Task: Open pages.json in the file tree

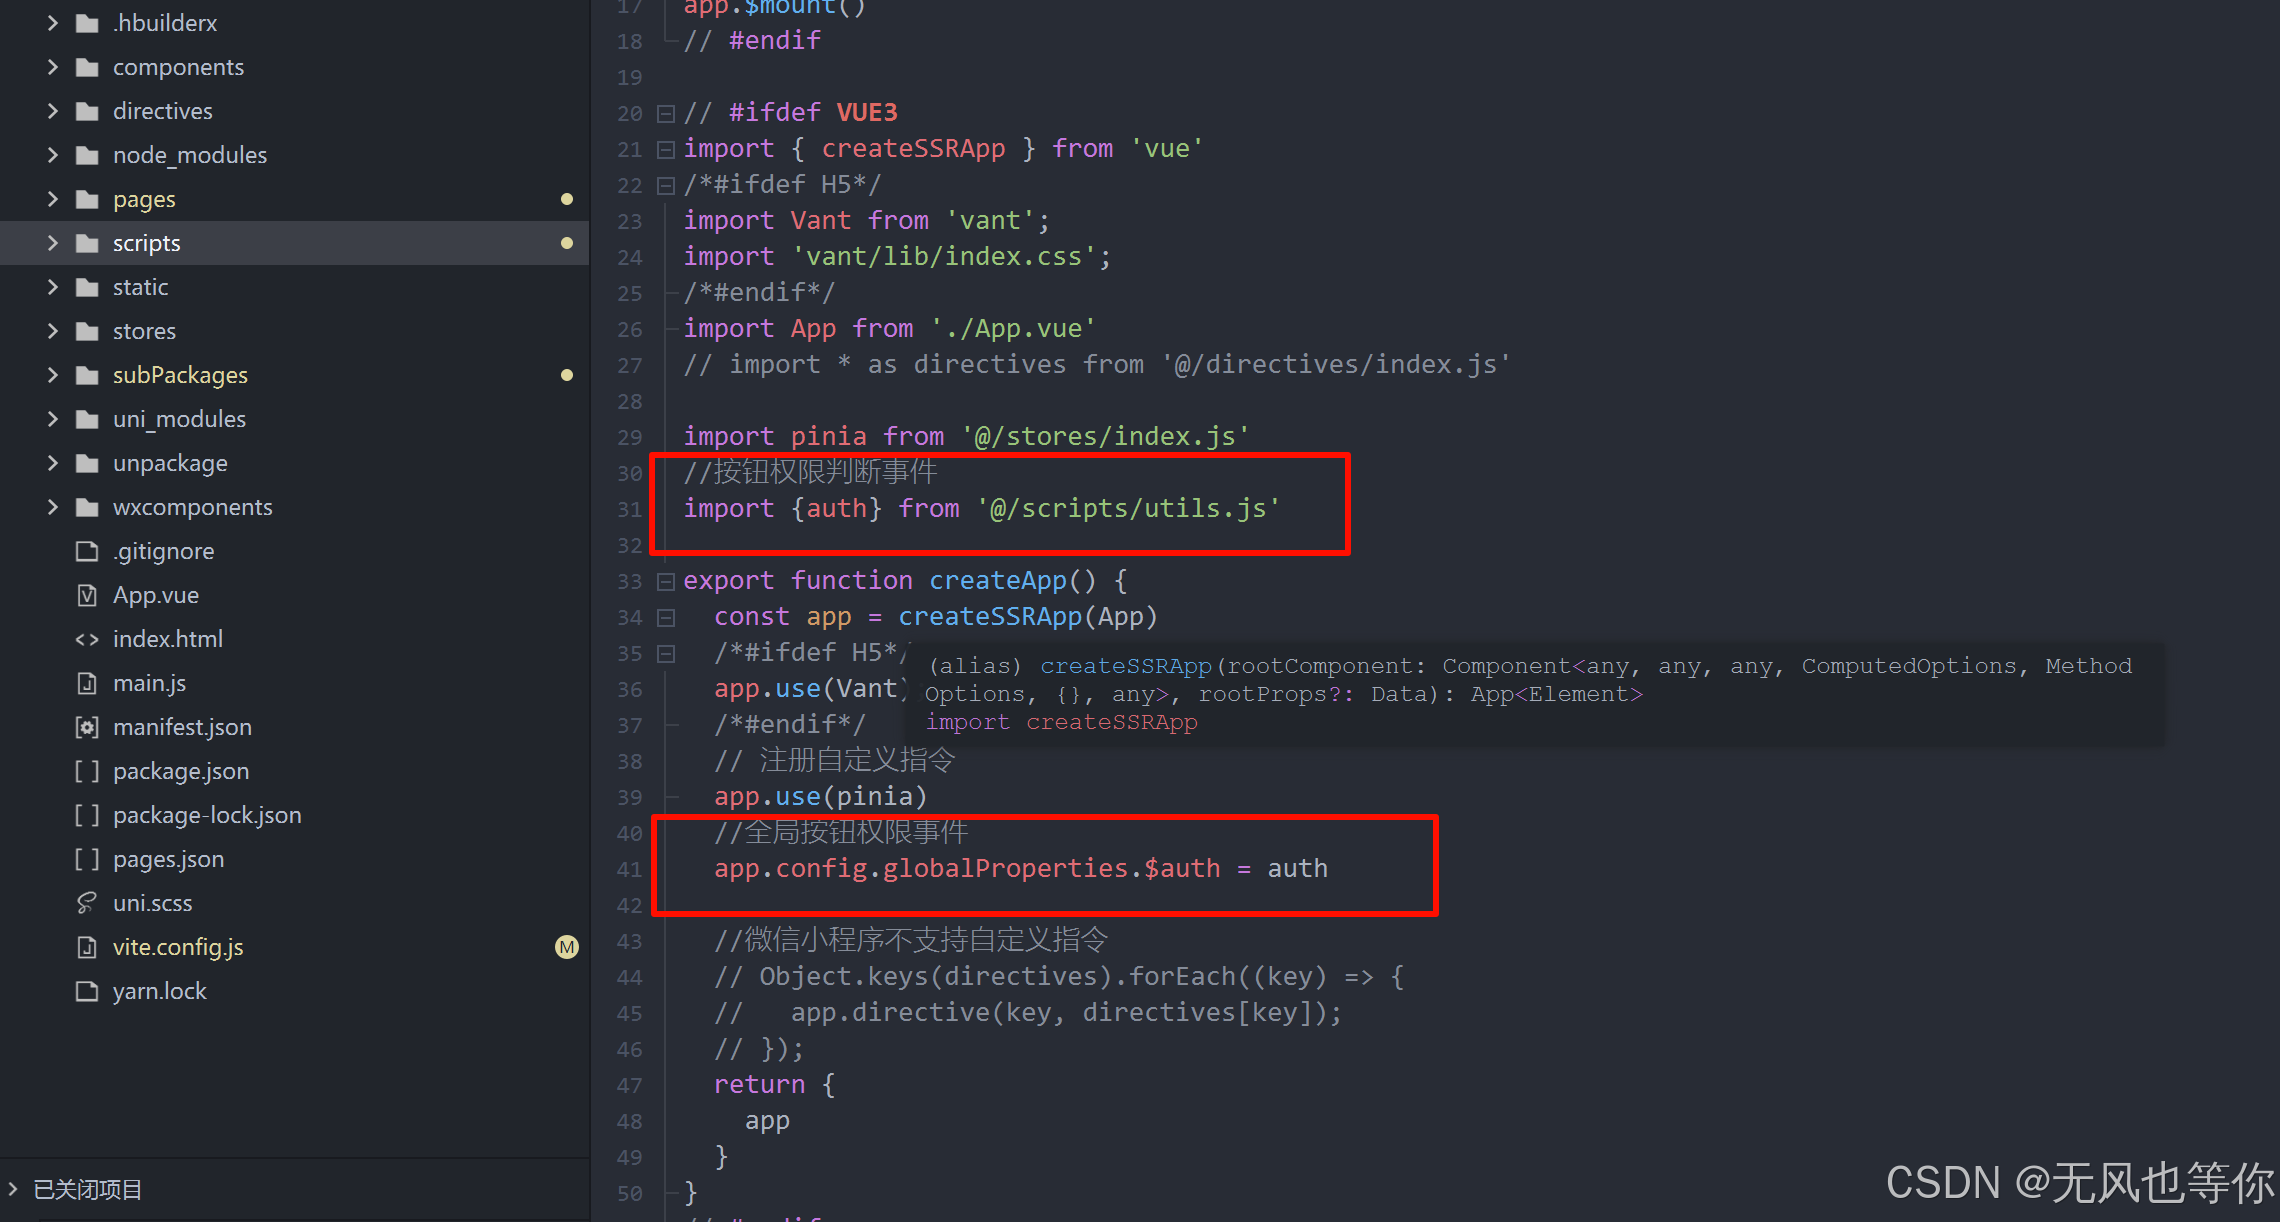Action: [168, 859]
